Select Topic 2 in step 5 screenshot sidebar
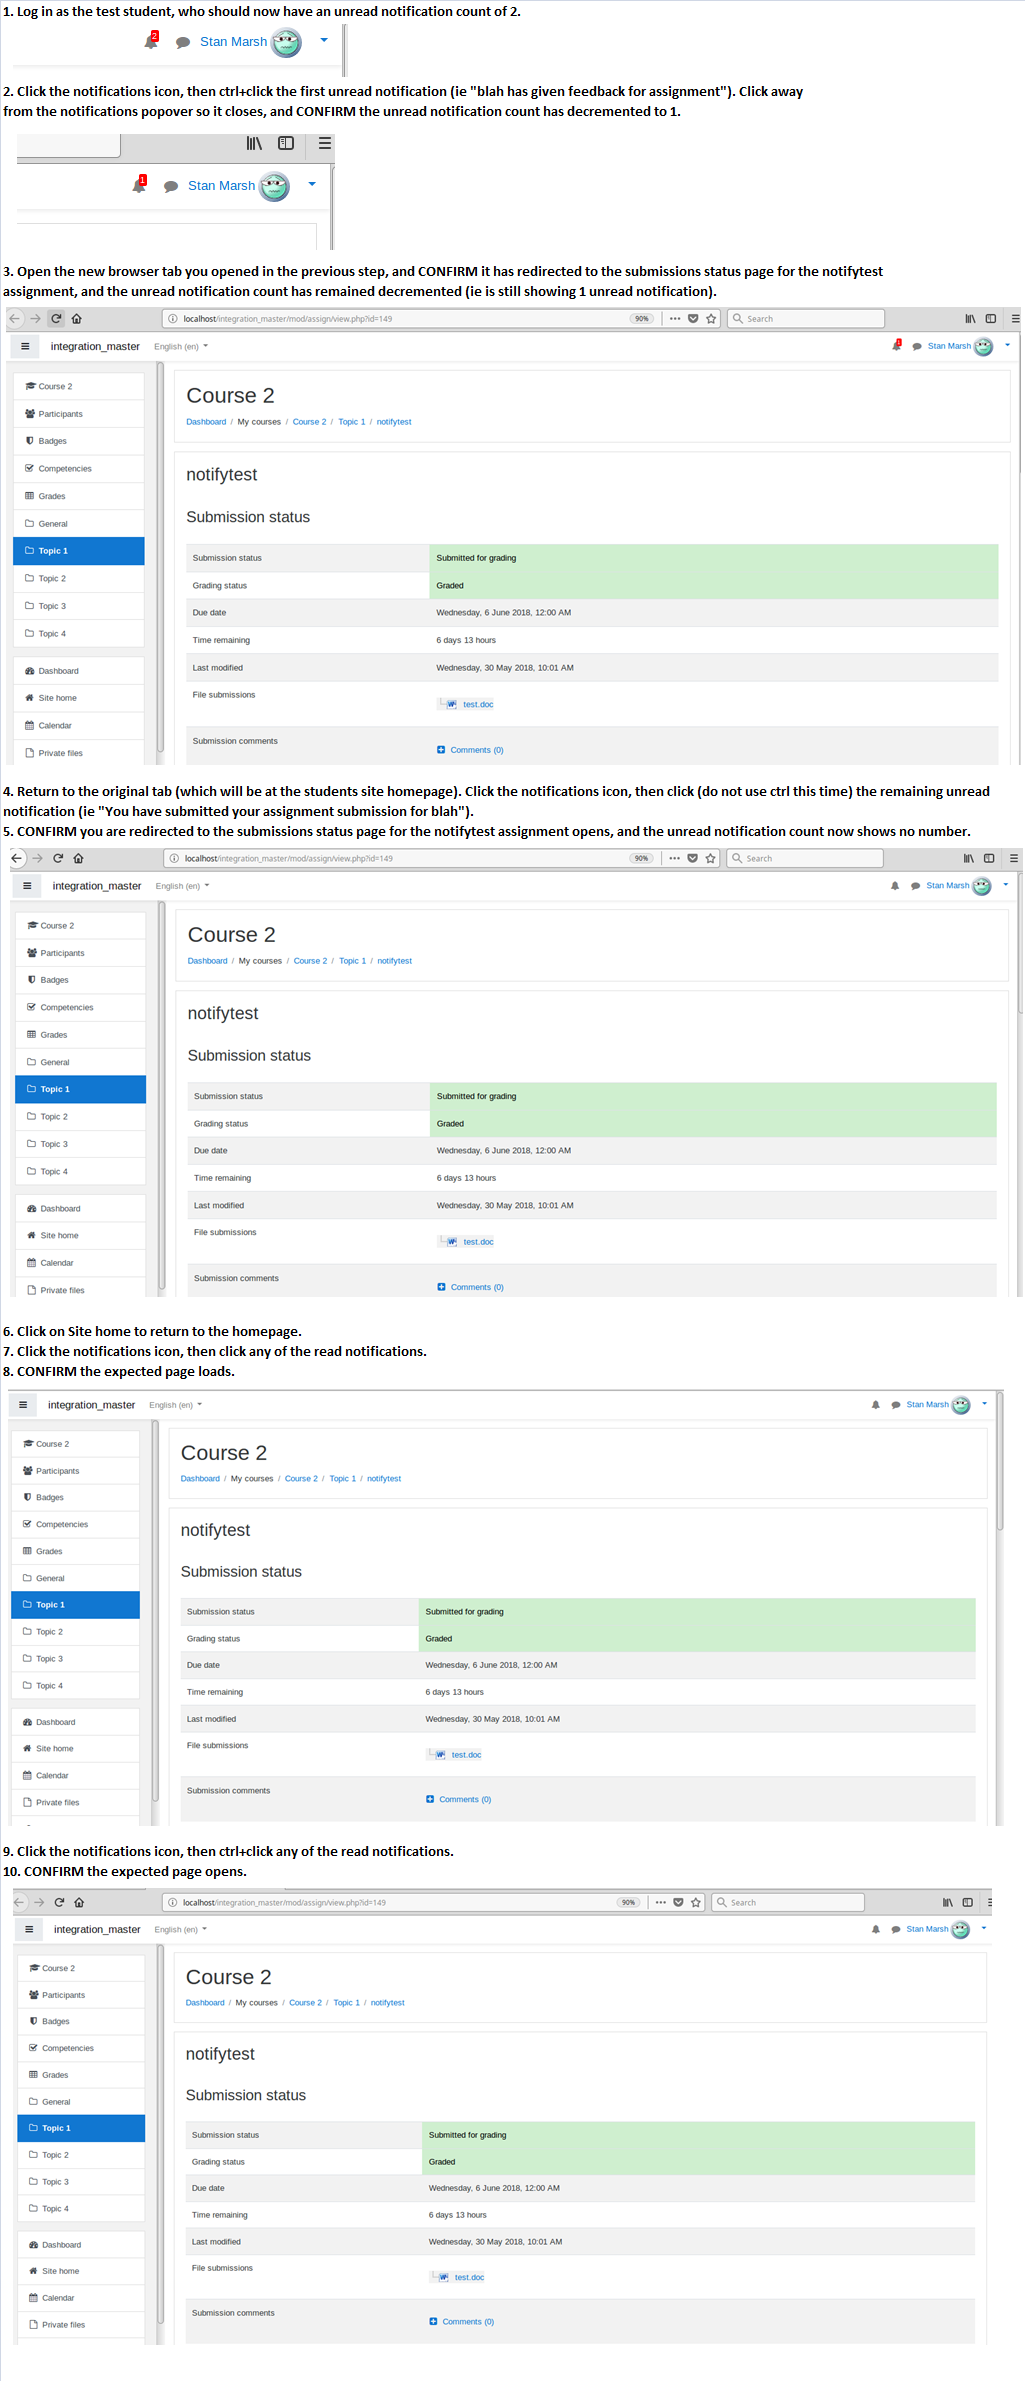Screen dimensions: 1025x2381 [81, 1116]
